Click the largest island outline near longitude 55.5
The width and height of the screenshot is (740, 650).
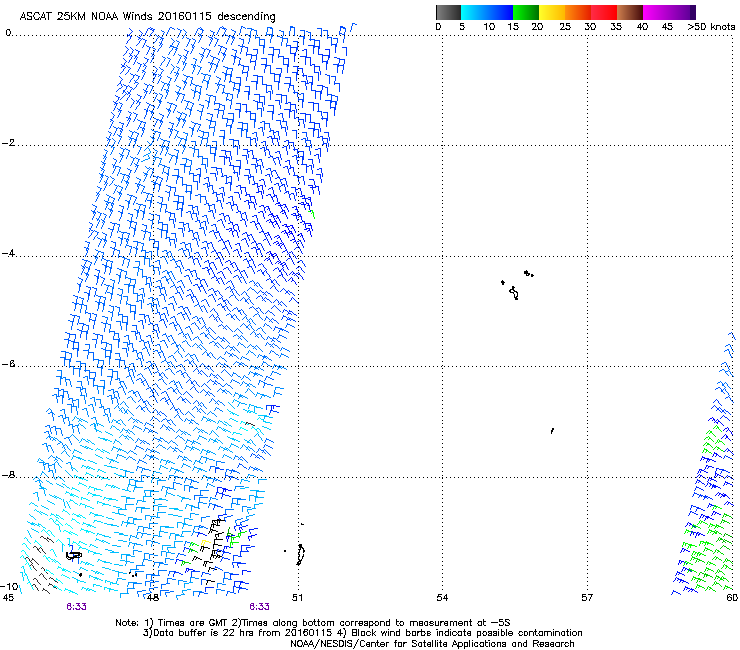pos(514,293)
